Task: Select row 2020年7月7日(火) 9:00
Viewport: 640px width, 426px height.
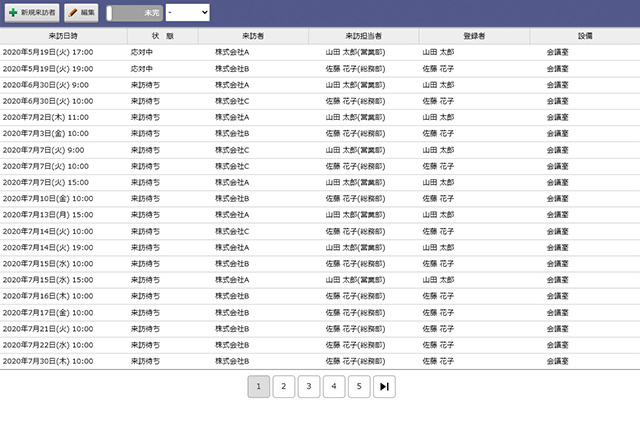Action: [320, 150]
